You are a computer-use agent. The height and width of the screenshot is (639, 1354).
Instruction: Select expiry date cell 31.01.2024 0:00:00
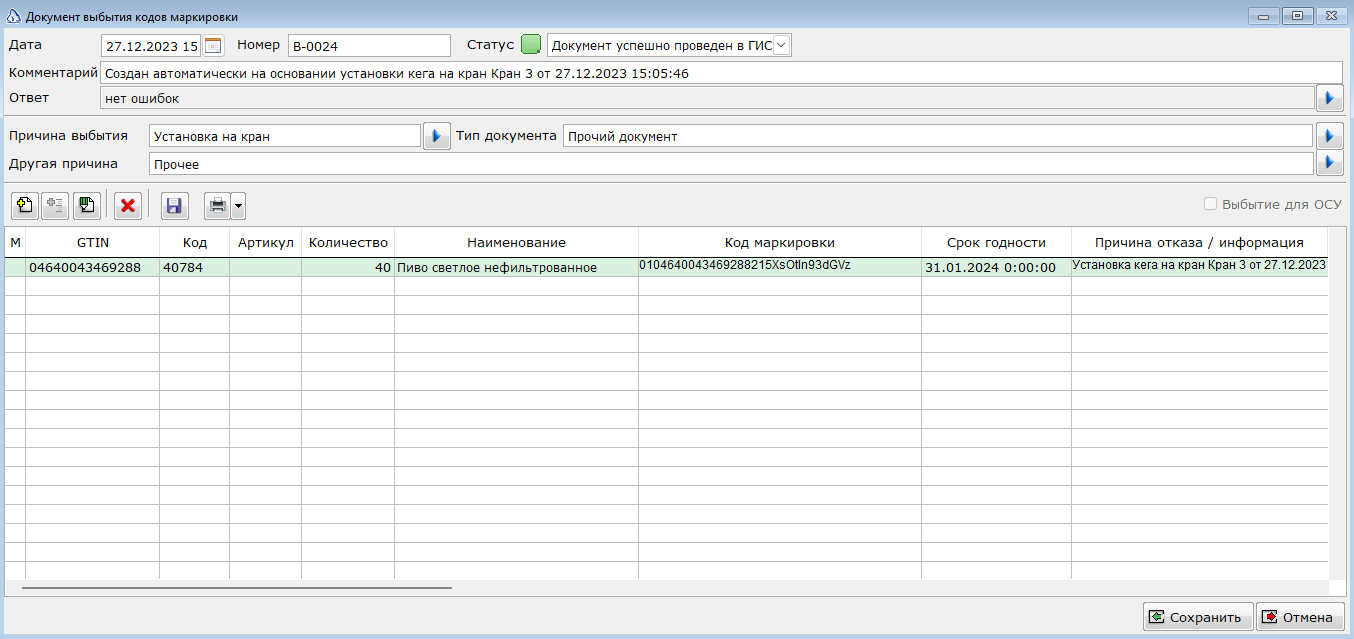996,267
